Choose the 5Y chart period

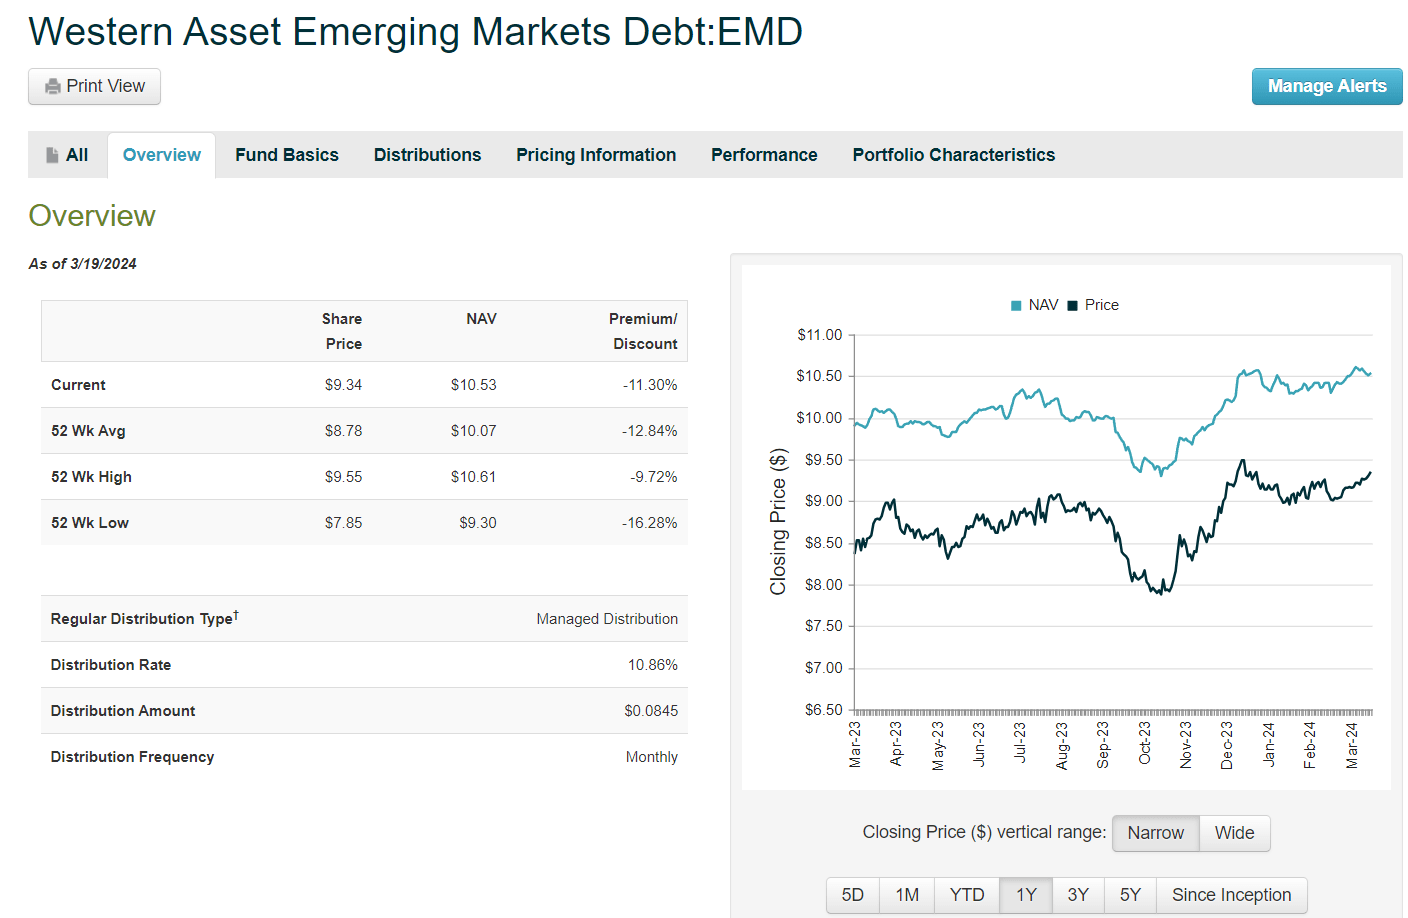1130,895
